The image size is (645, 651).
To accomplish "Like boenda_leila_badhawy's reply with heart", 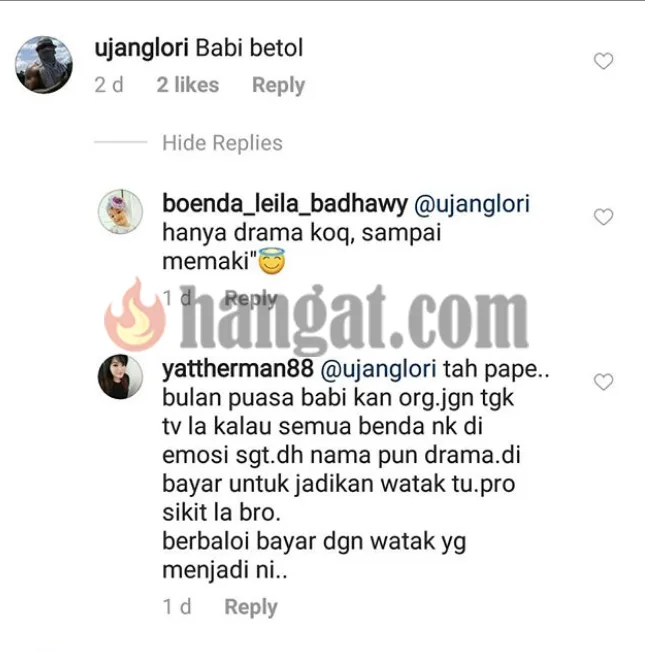I will click(x=603, y=217).
